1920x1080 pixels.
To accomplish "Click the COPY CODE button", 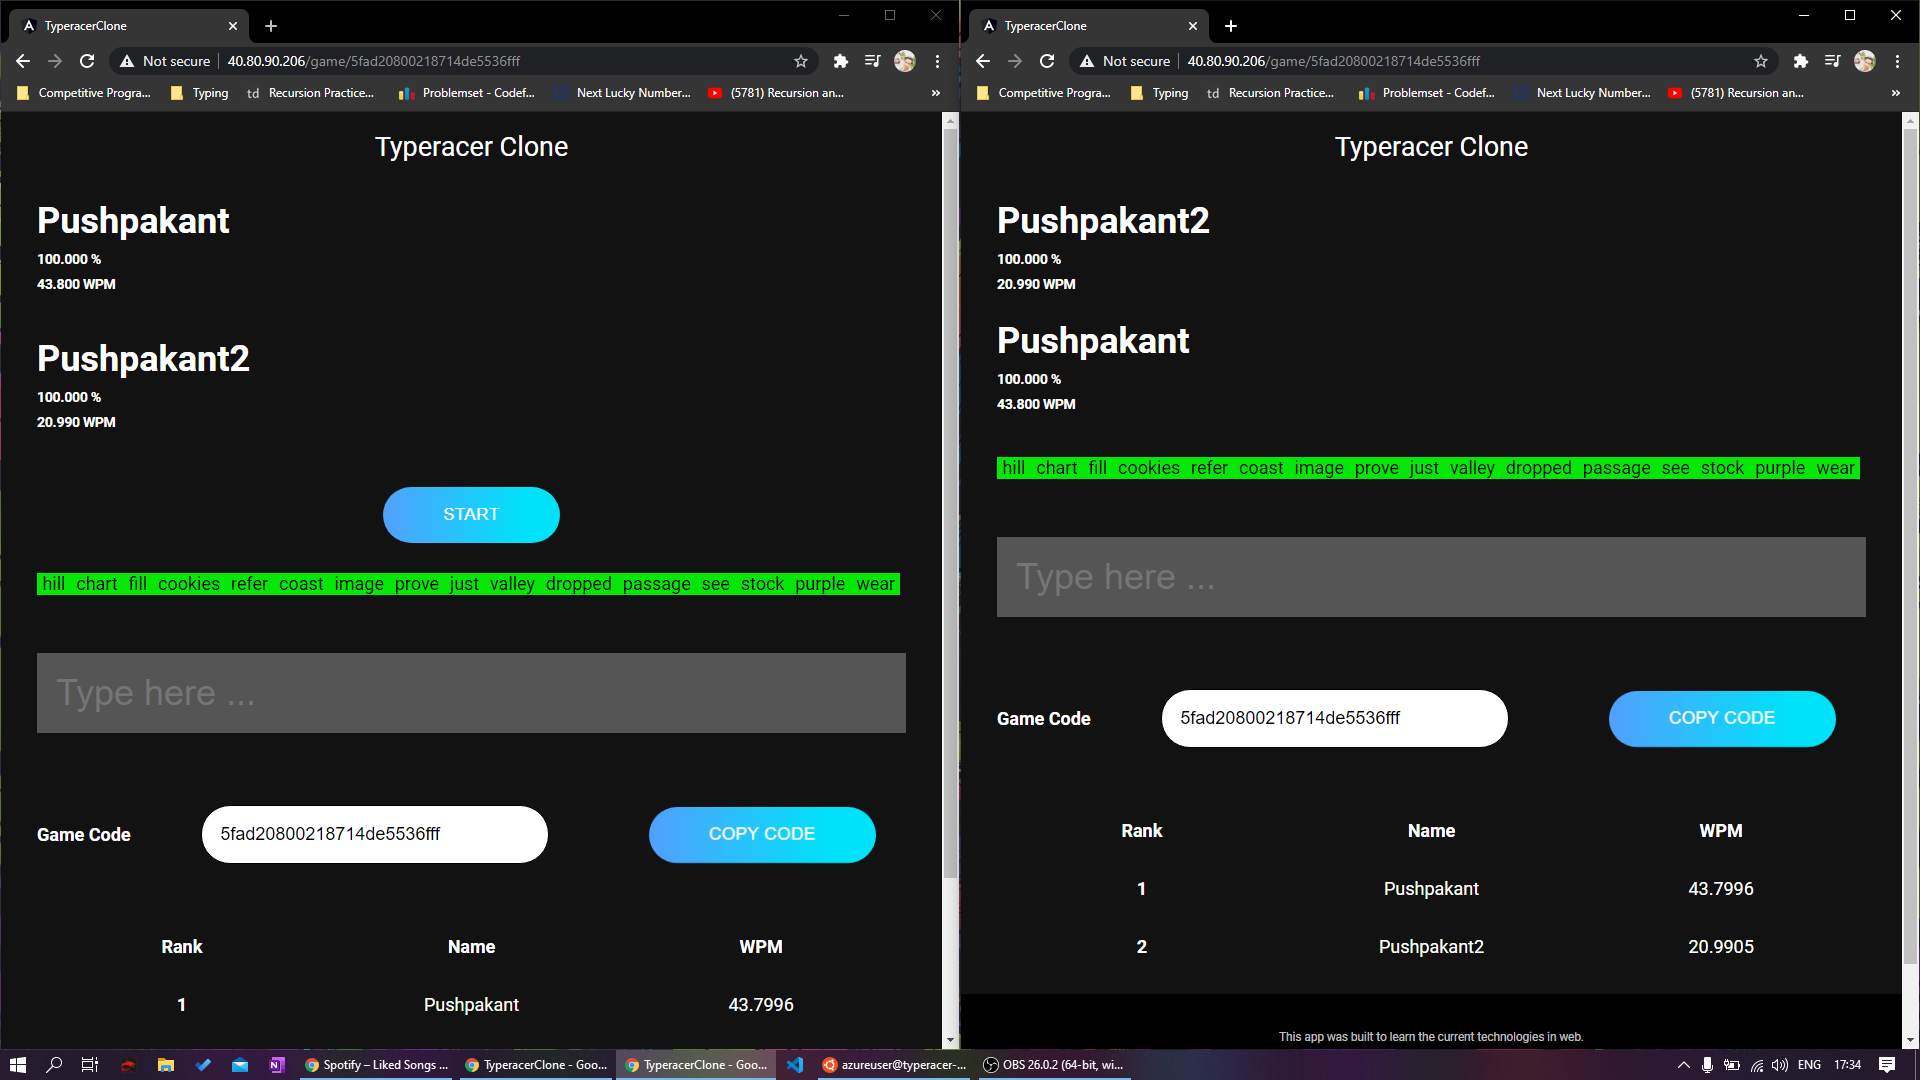I will (762, 834).
